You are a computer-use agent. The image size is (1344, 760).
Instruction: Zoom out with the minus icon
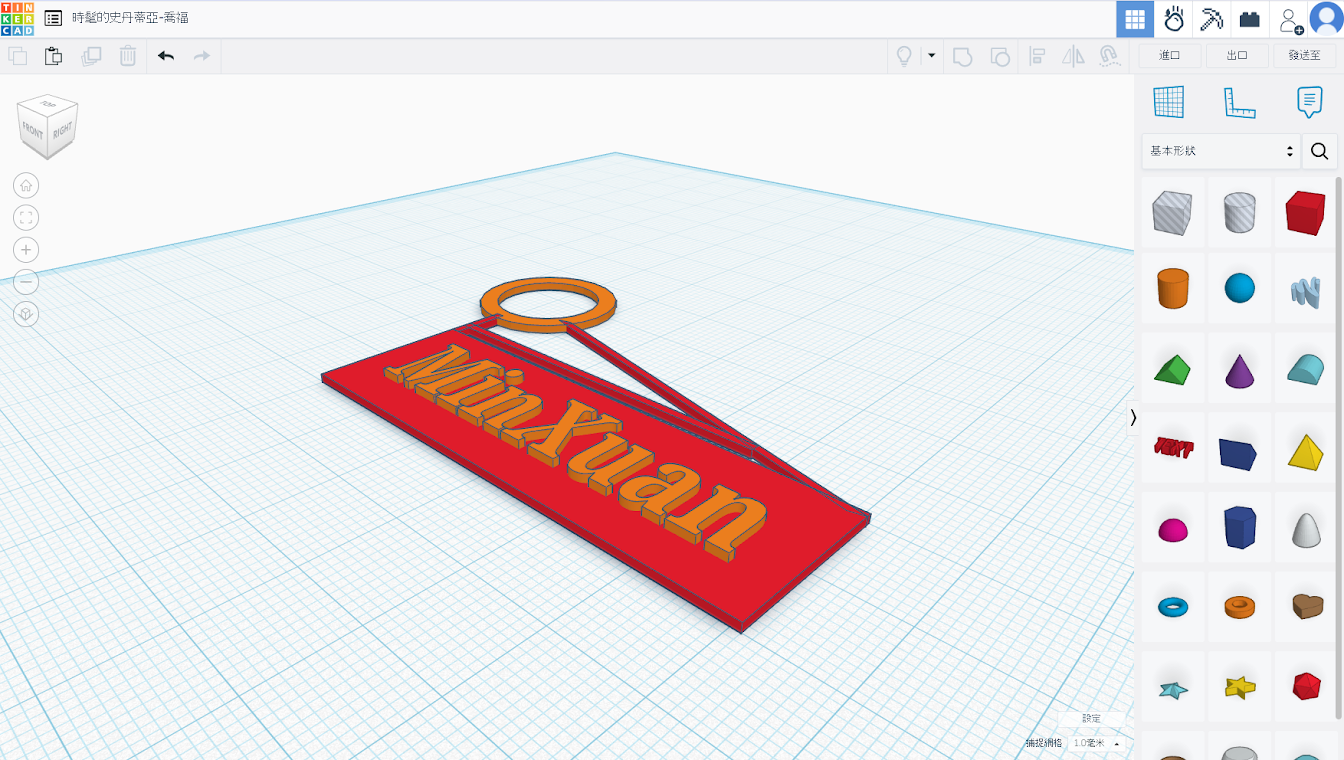point(26,282)
